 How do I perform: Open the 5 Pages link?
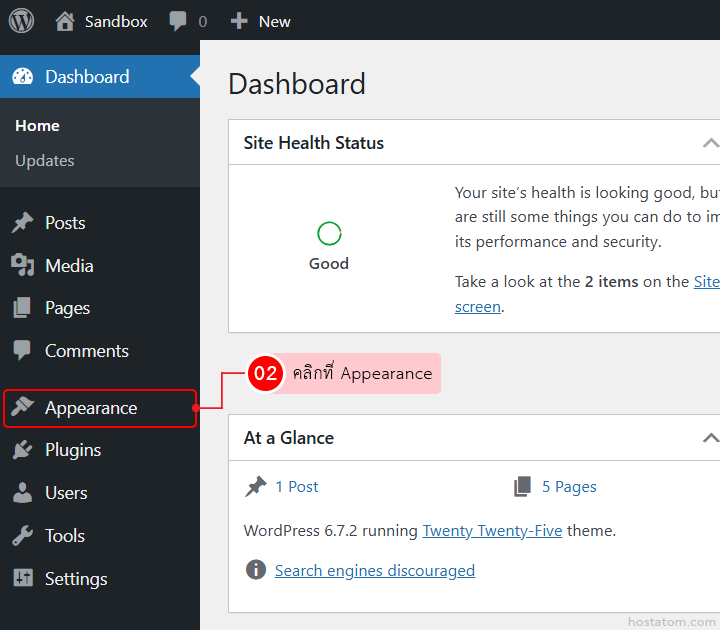[x=569, y=487]
